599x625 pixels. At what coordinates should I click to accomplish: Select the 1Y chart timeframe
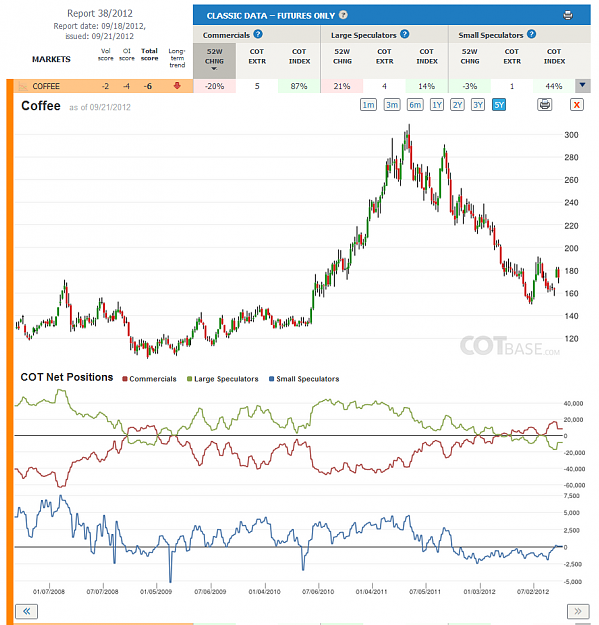click(437, 105)
